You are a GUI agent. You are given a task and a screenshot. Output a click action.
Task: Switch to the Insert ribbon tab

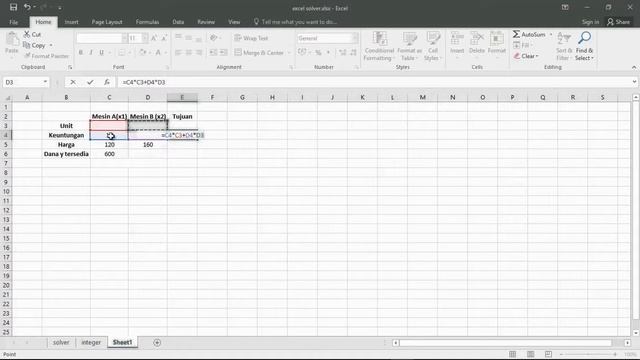(71, 22)
